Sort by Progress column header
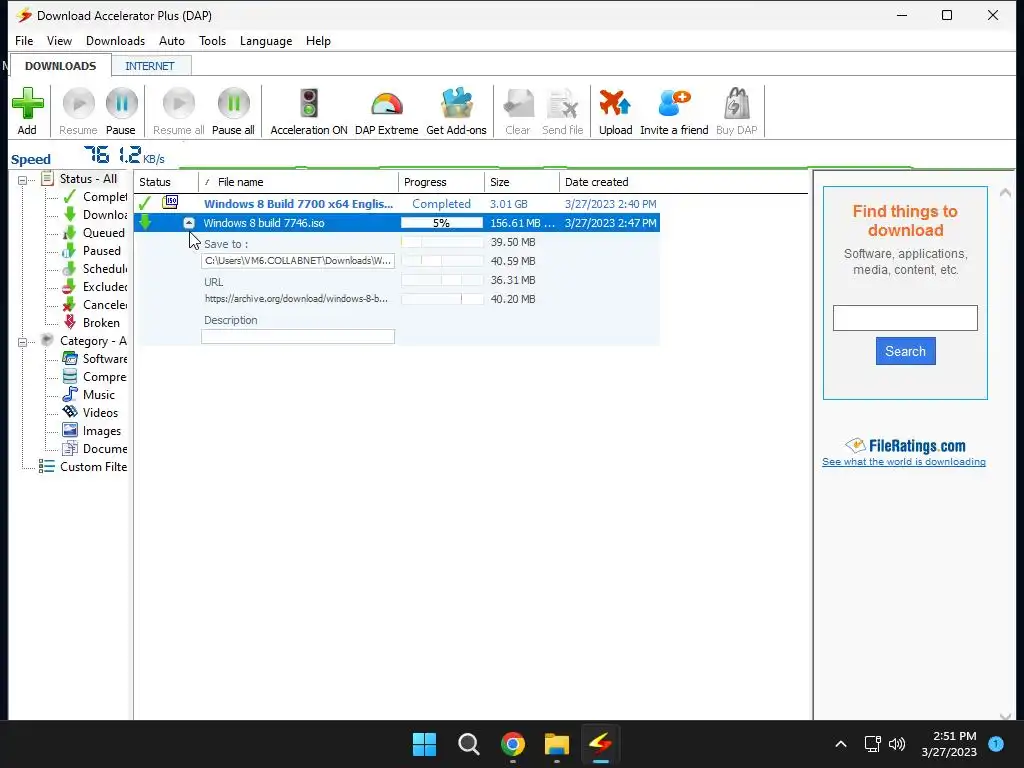The width and height of the screenshot is (1024, 768). pos(441,182)
